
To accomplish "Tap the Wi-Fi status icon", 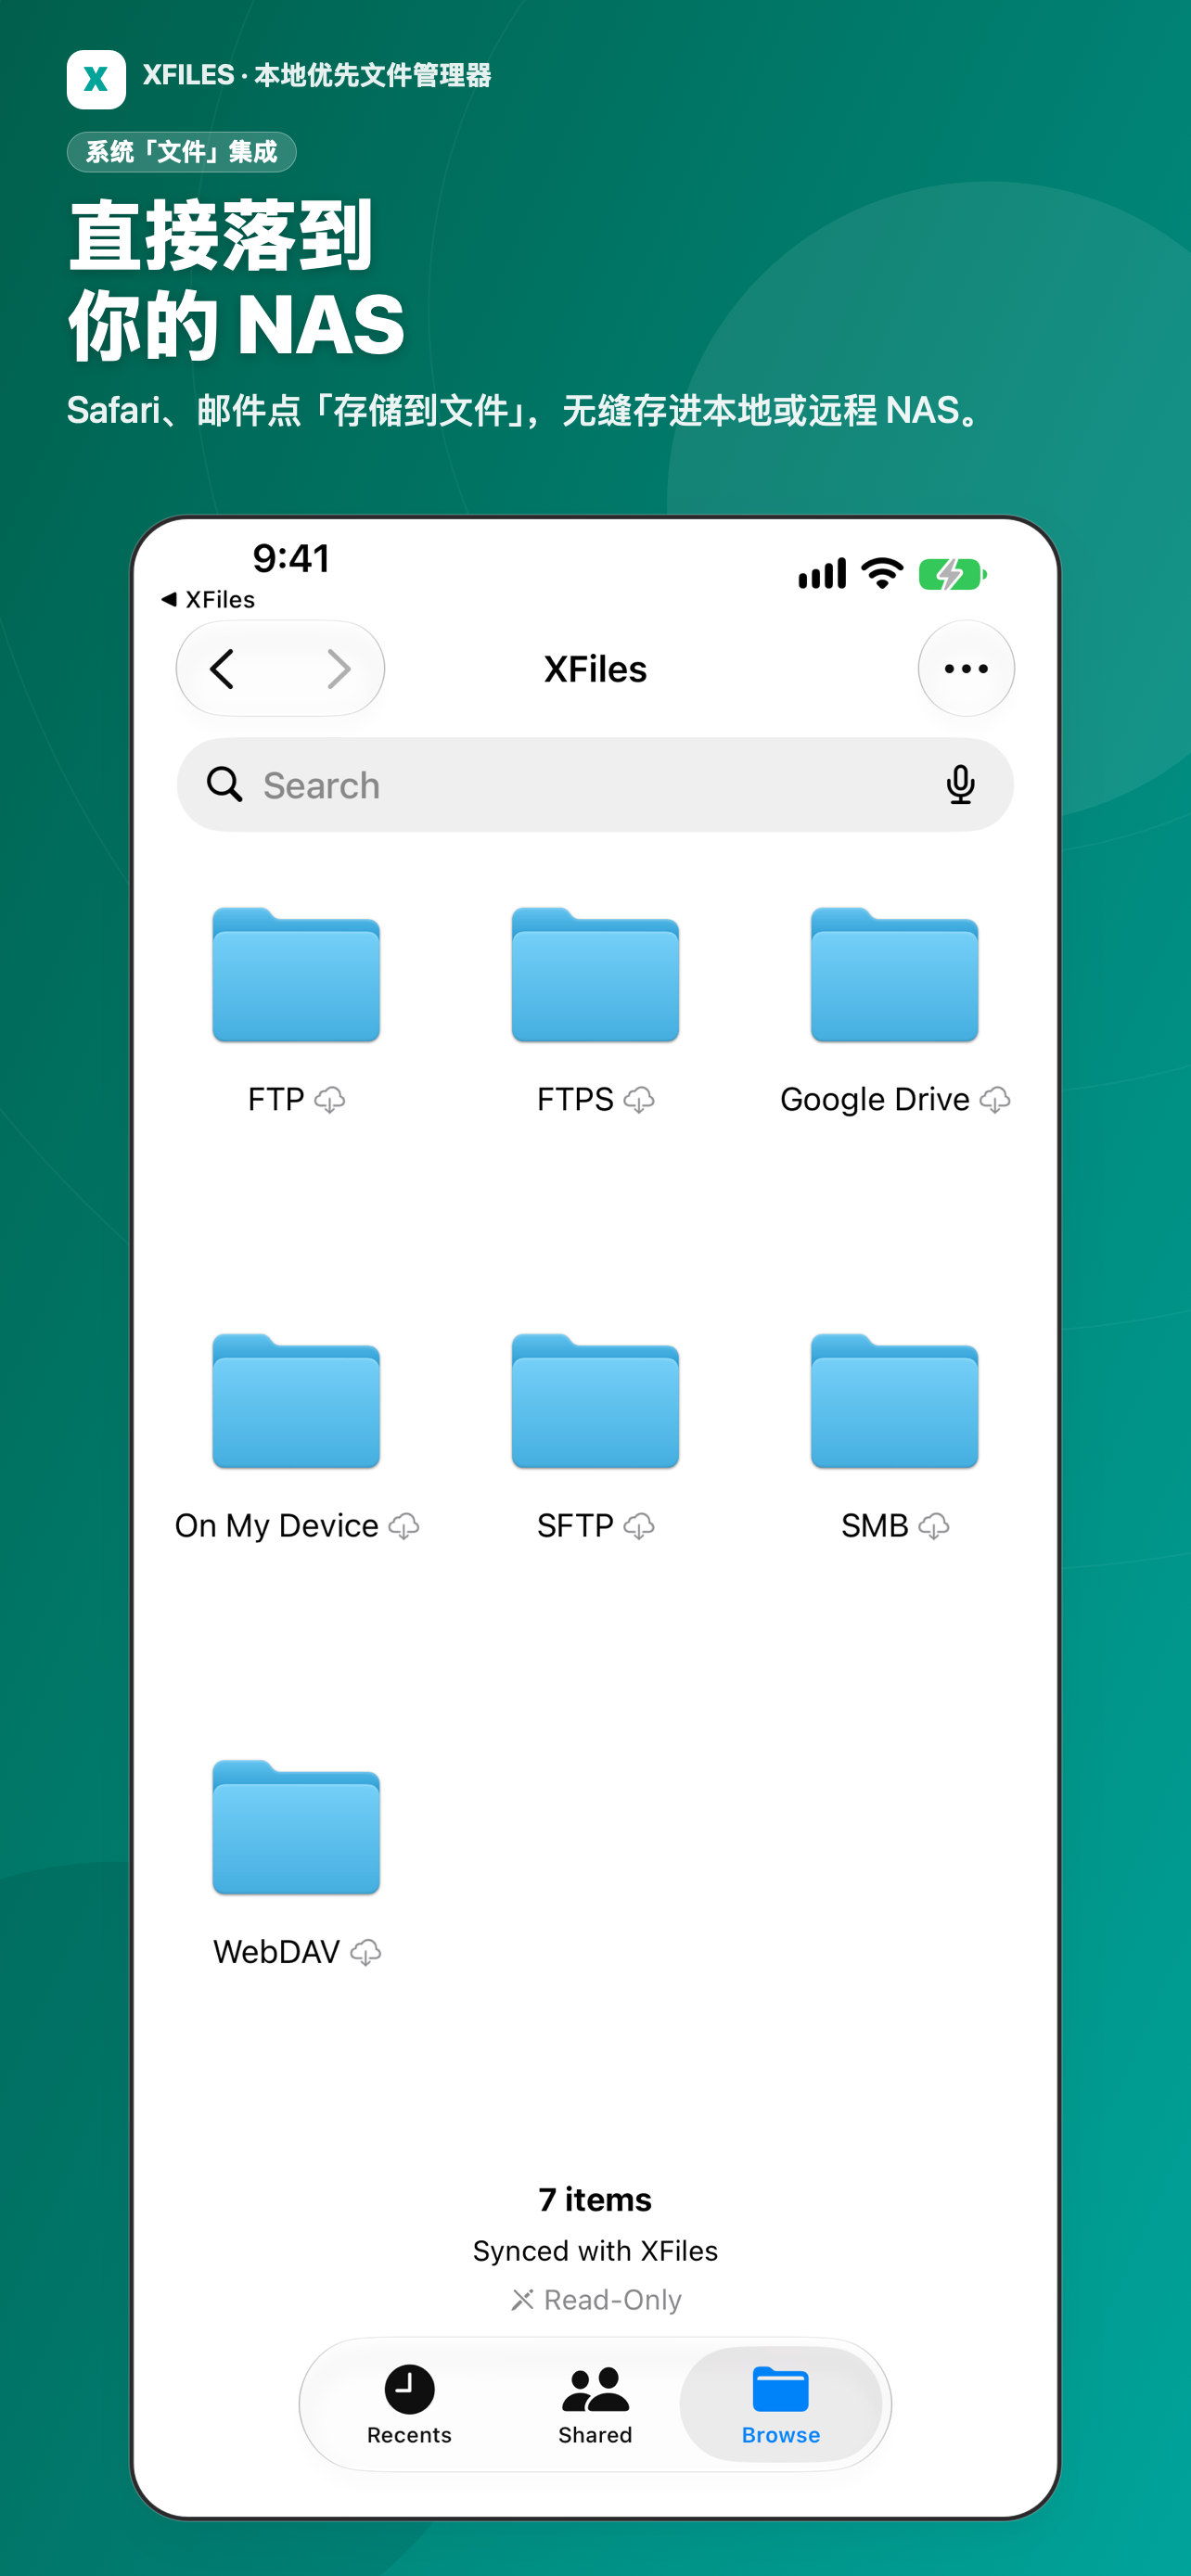I will click(x=882, y=573).
